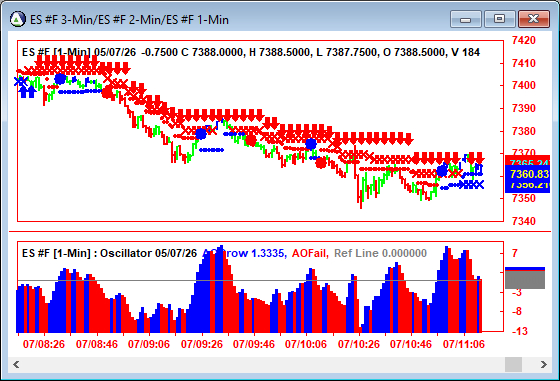Click the ES #F [1-Min] : Oscillator title

pos(109,253)
